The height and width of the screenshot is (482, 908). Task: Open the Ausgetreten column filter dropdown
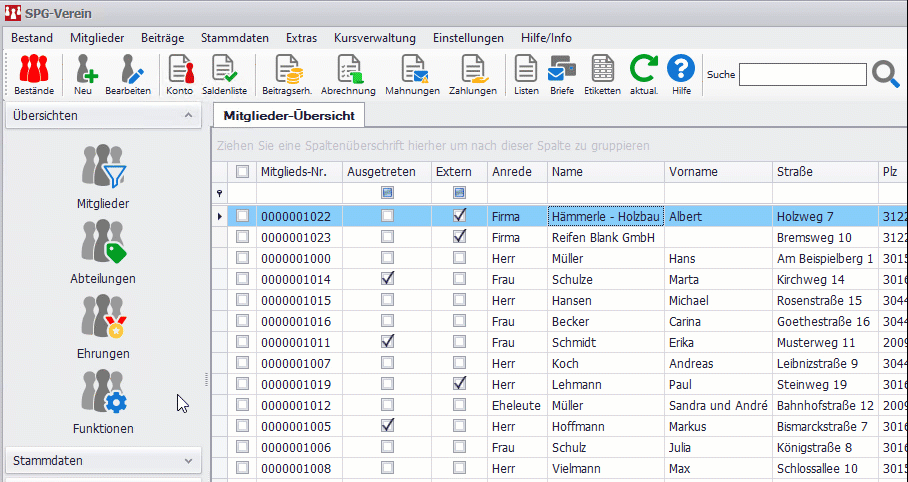click(387, 192)
